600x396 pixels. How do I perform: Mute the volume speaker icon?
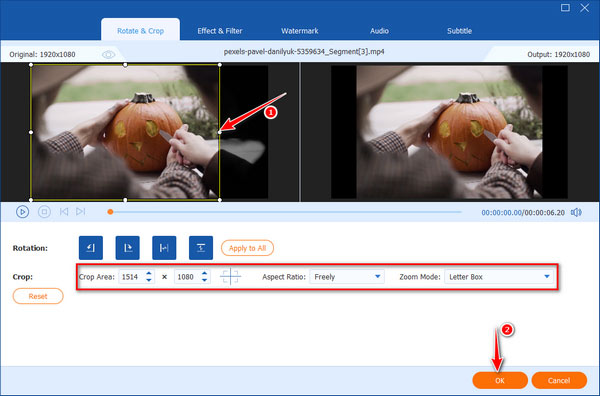[x=576, y=212]
